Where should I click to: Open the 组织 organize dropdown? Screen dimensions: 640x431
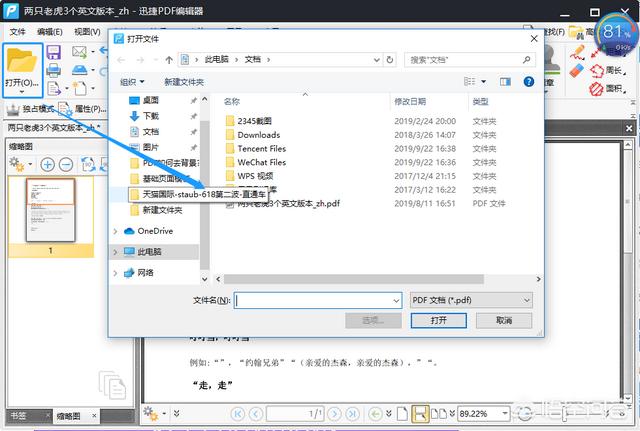(132, 82)
